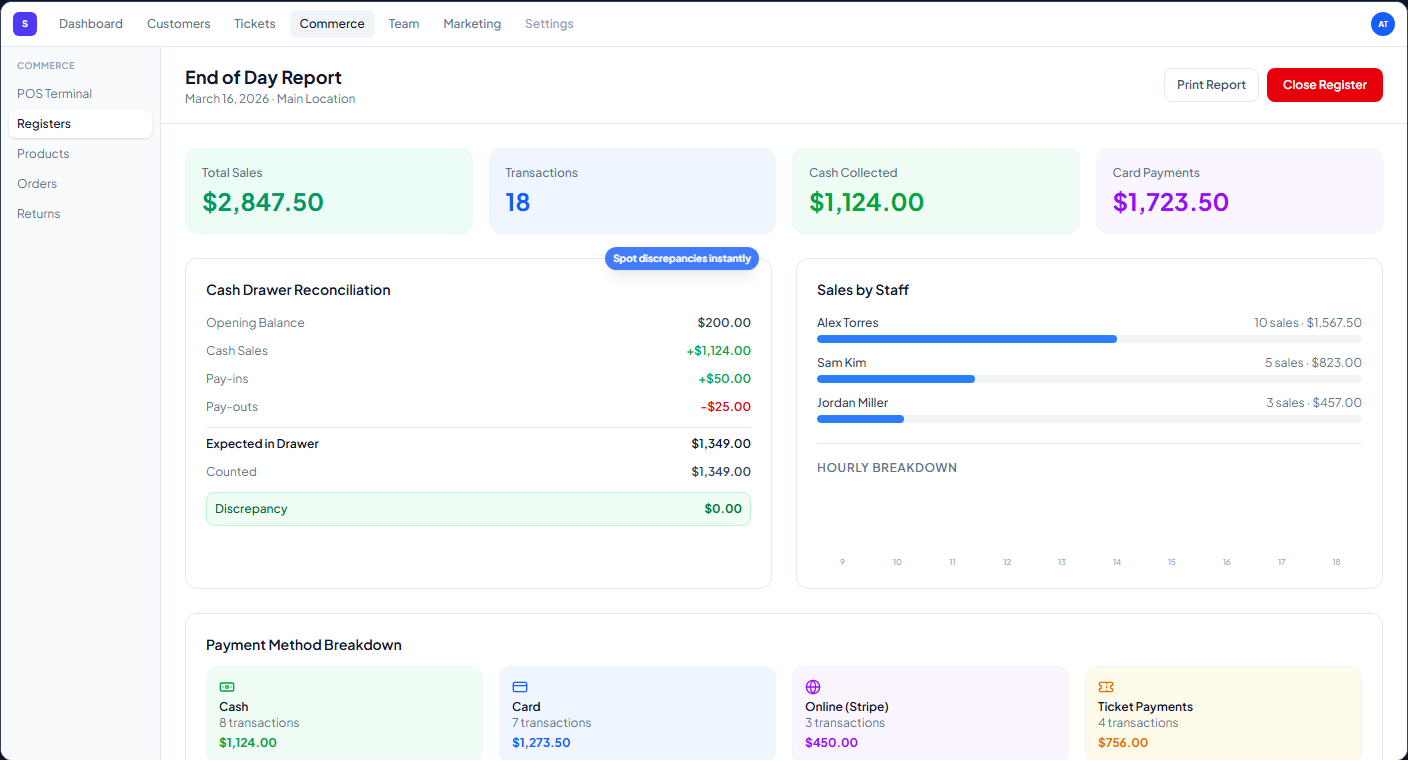Click the Payment Method Breakdown heading
Image resolution: width=1408 pixels, height=761 pixels.
304,645
